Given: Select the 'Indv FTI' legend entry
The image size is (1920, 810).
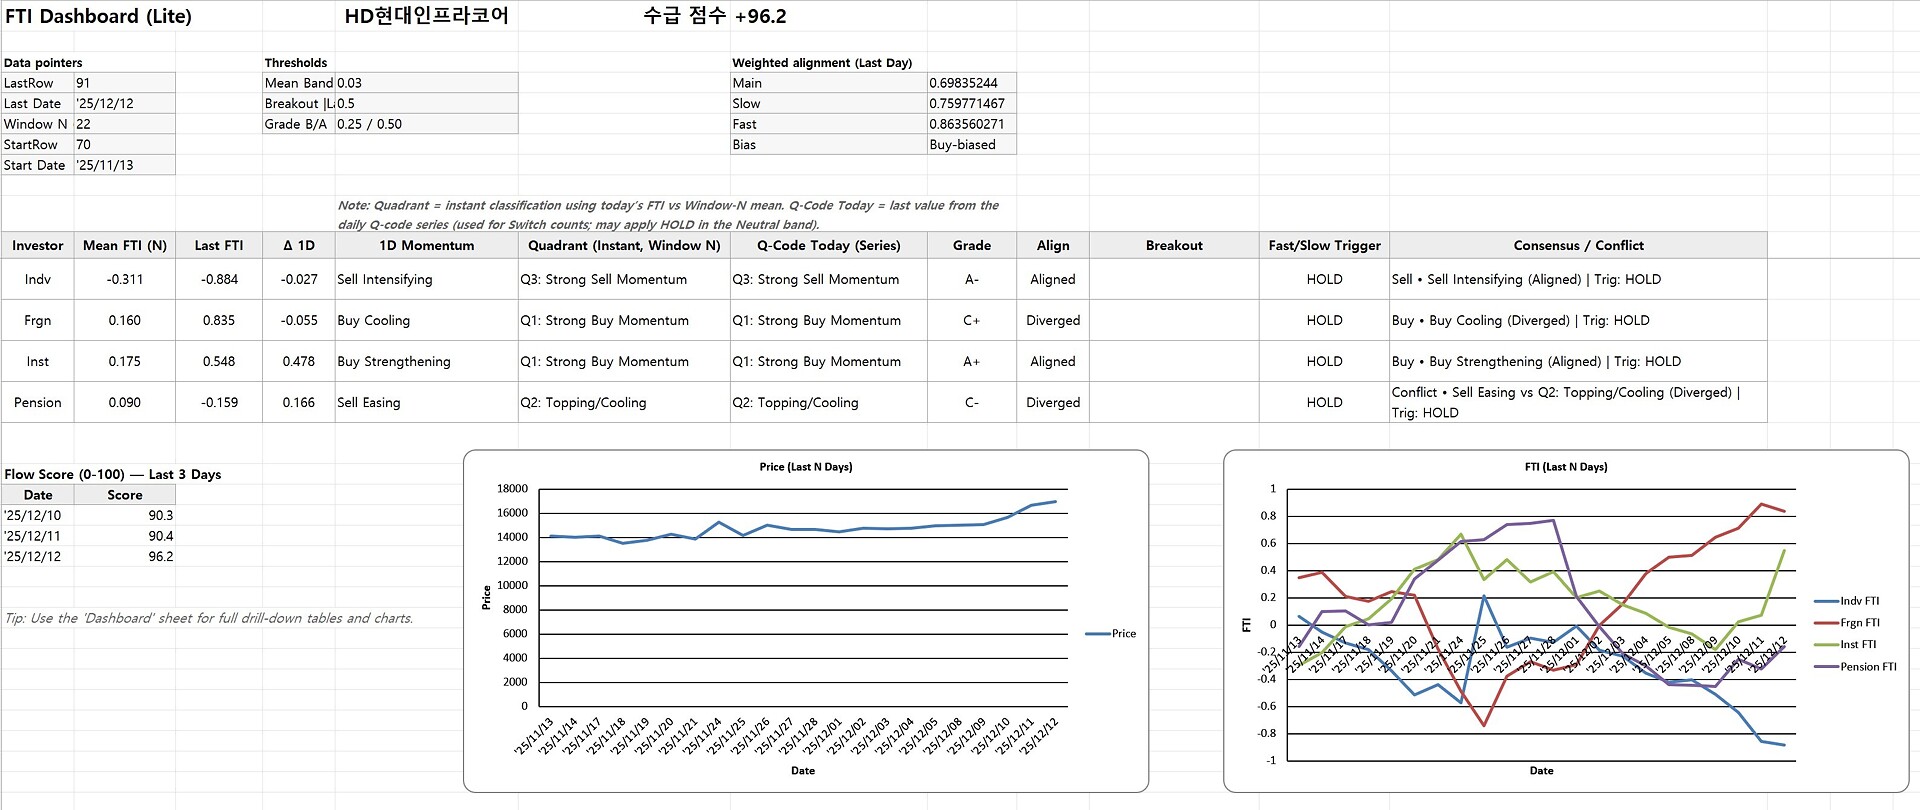Looking at the screenshot, I should click(x=1847, y=601).
